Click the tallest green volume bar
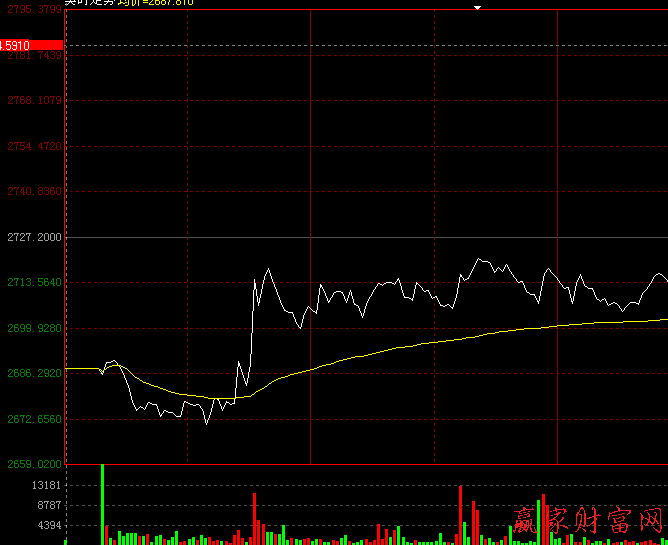 point(102,504)
